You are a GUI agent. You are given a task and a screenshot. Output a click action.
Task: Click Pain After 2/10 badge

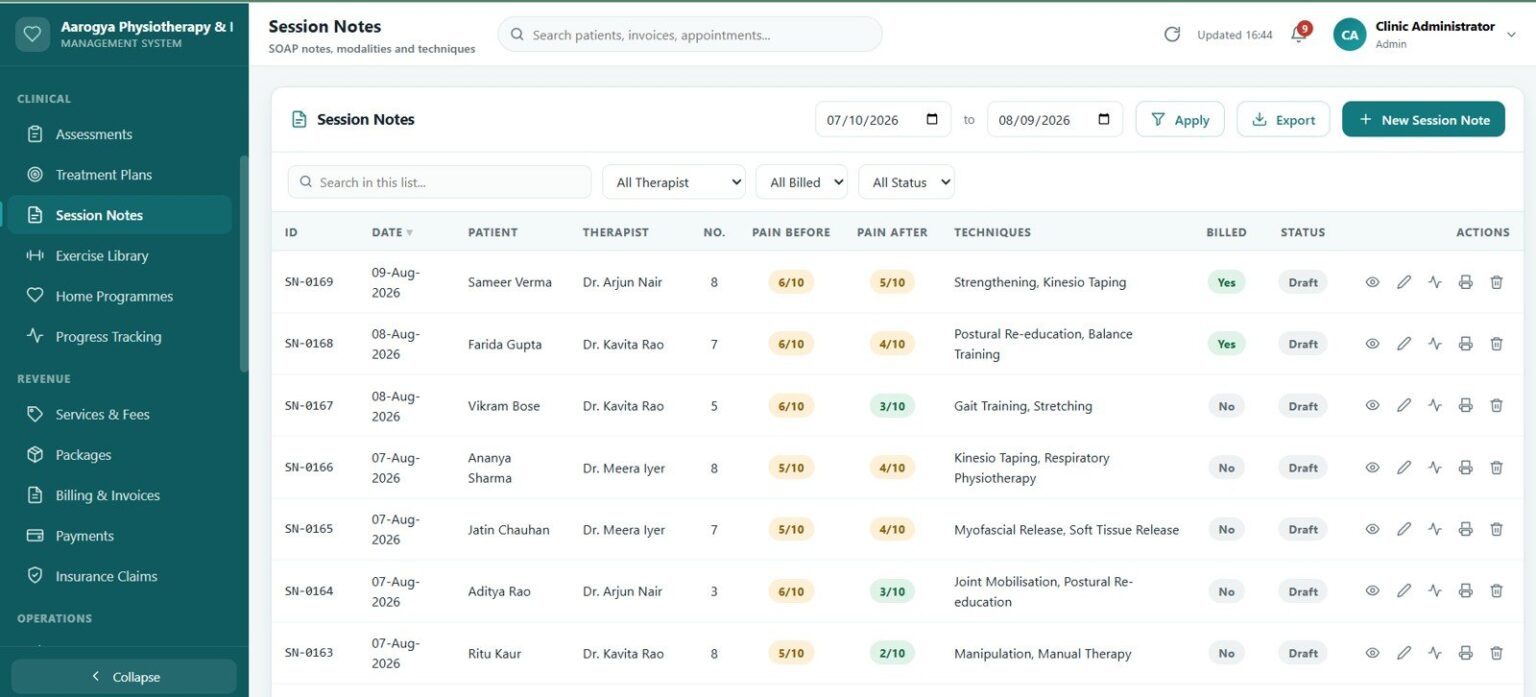tap(892, 654)
